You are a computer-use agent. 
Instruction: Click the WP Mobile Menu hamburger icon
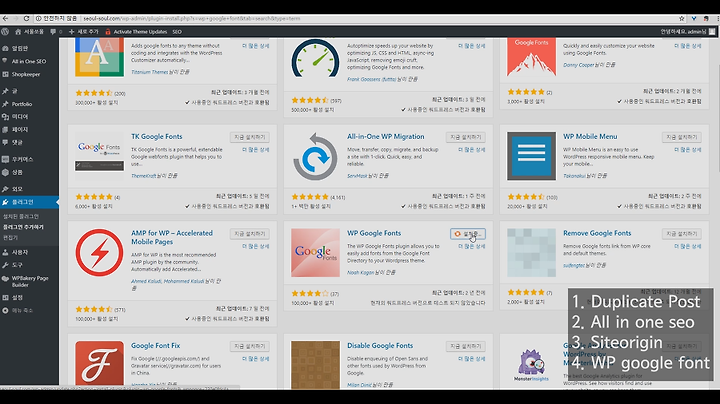click(531, 156)
